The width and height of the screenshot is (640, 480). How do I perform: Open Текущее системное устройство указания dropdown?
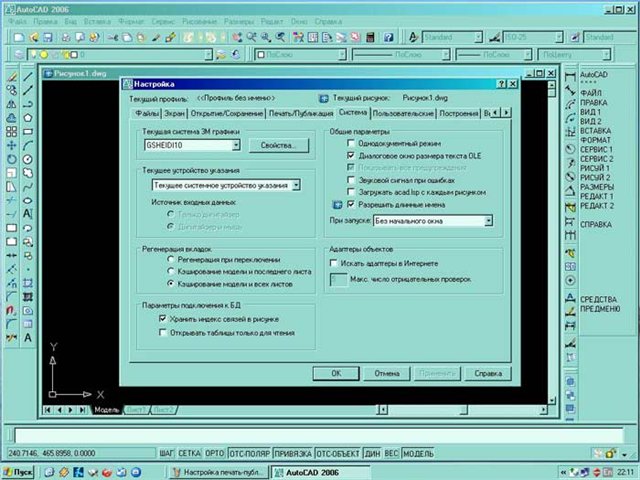pyautogui.click(x=297, y=185)
